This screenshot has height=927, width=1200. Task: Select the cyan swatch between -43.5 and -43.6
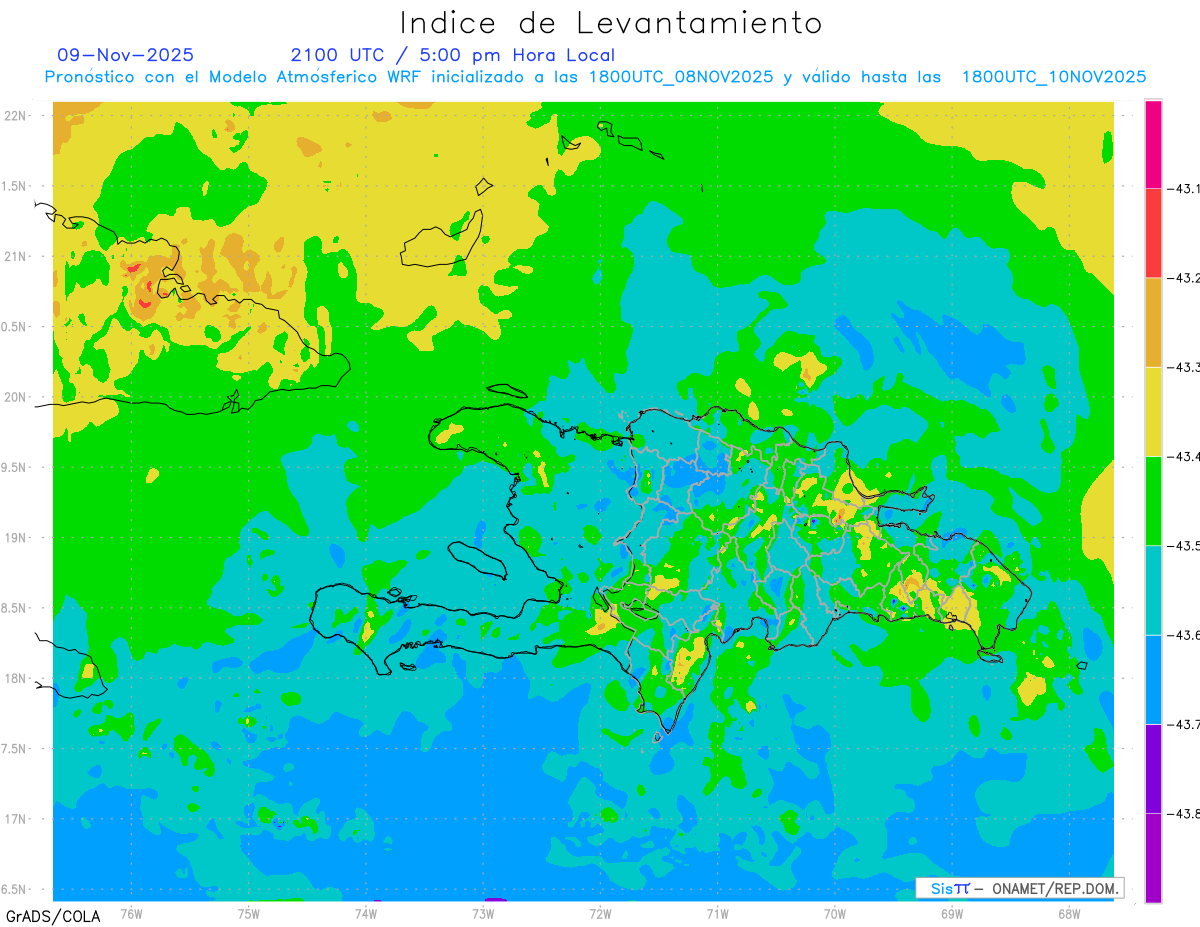1153,590
